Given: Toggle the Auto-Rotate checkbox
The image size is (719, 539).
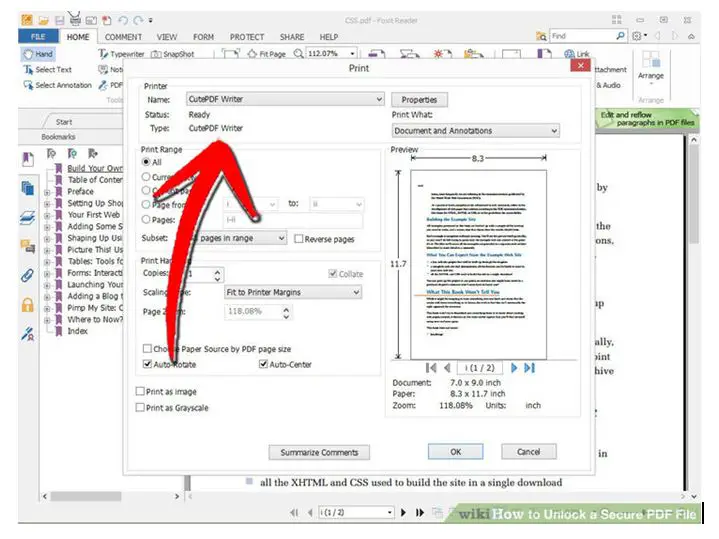Looking at the screenshot, I should click(x=147, y=365).
